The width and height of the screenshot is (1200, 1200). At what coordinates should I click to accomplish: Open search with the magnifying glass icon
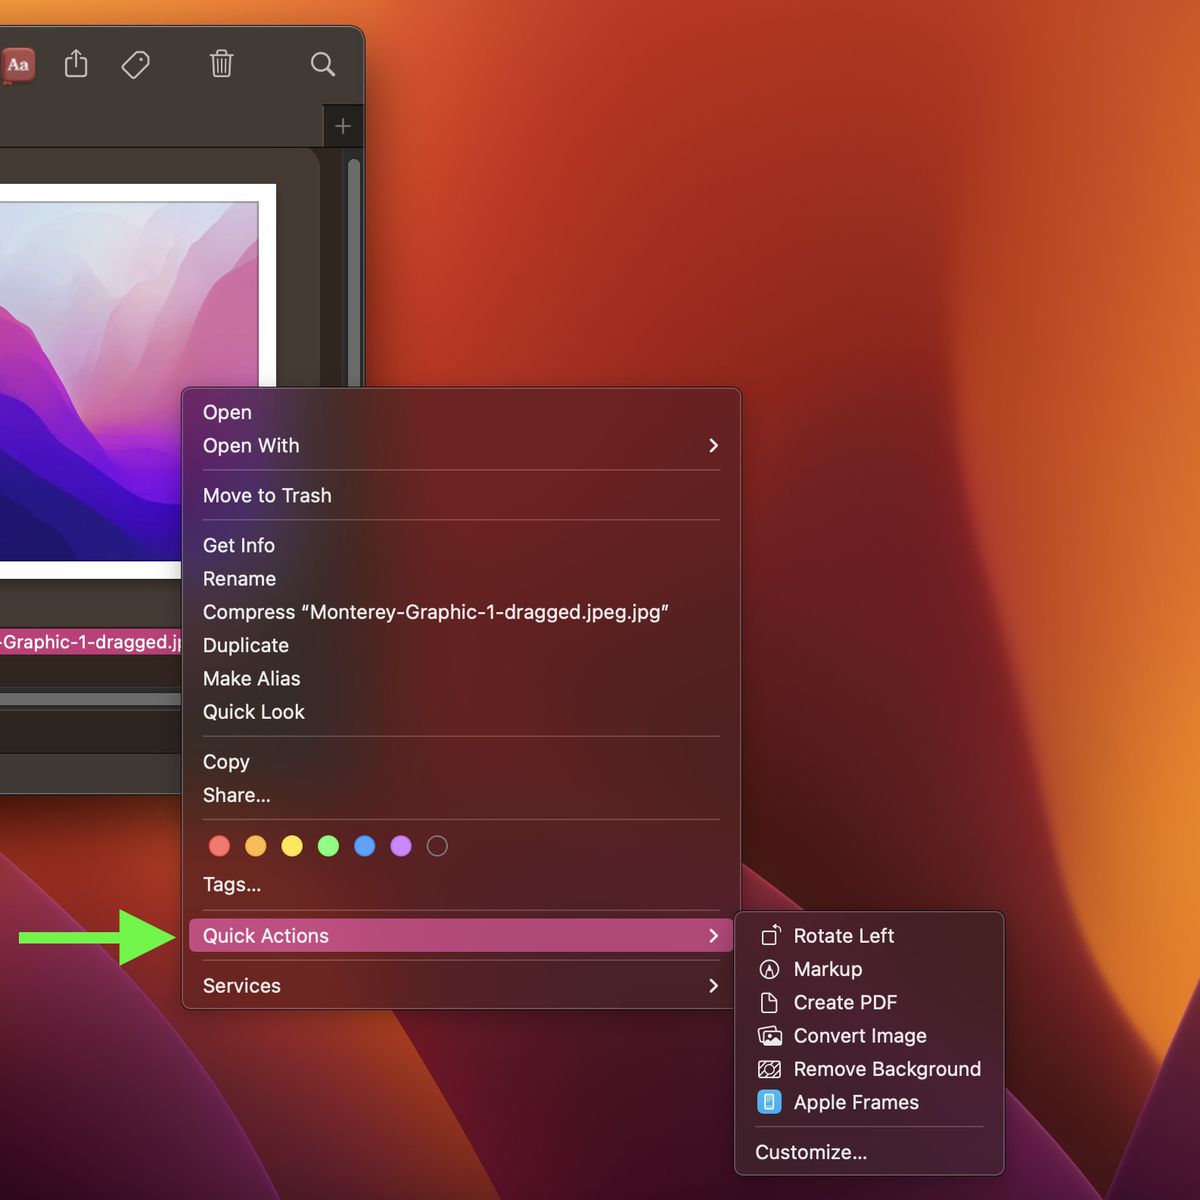(322, 64)
